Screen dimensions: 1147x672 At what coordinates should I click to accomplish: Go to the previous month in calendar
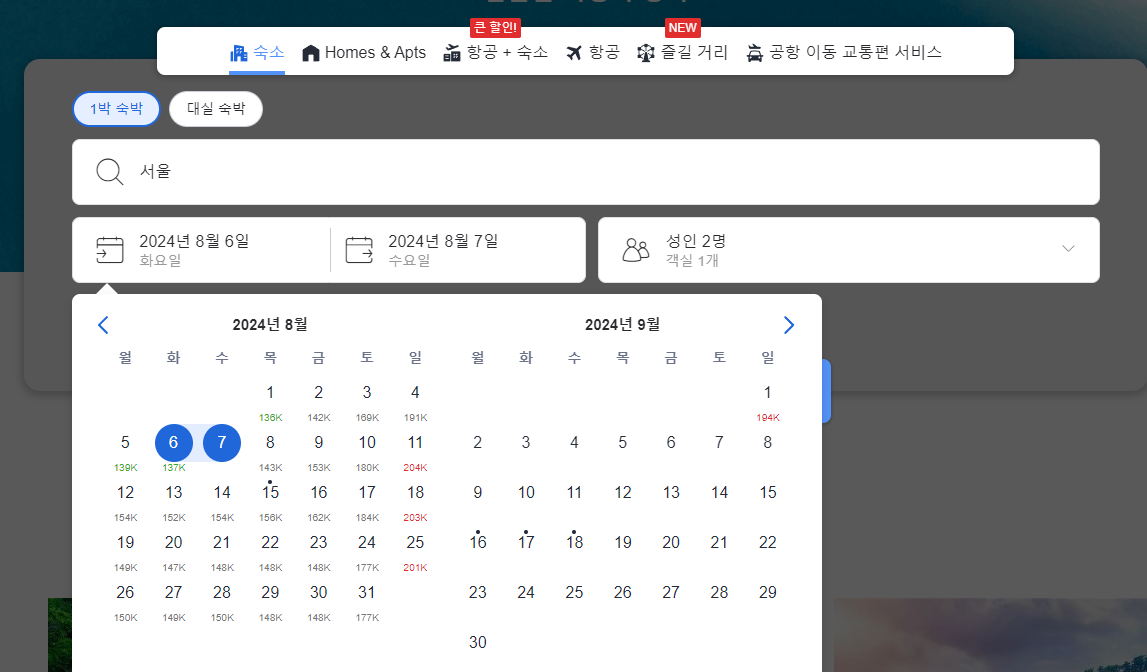coord(103,325)
